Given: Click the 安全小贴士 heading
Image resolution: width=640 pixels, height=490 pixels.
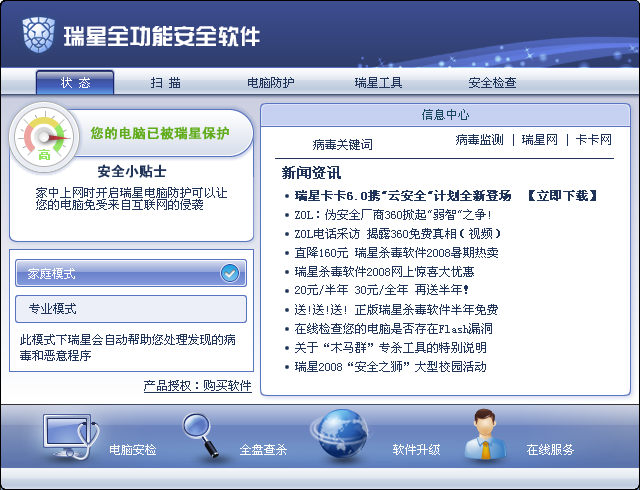Looking at the screenshot, I should tap(132, 171).
